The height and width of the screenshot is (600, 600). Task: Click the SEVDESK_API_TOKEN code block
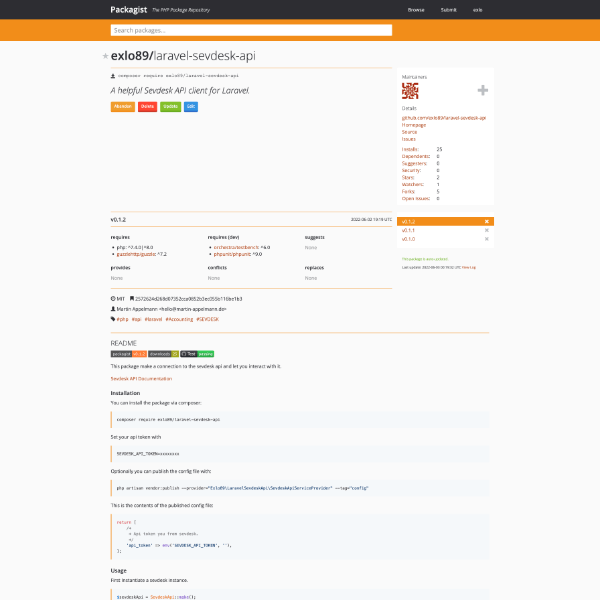click(x=300, y=454)
